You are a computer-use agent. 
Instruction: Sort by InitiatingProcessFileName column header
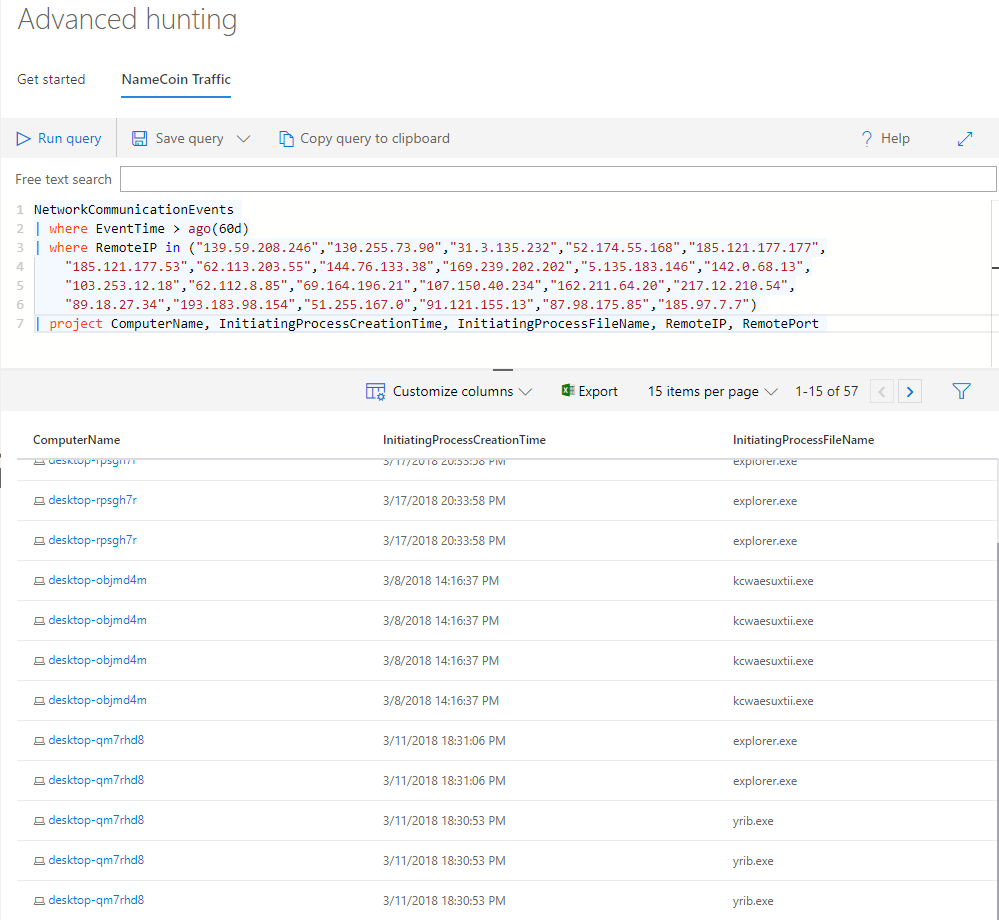803,440
